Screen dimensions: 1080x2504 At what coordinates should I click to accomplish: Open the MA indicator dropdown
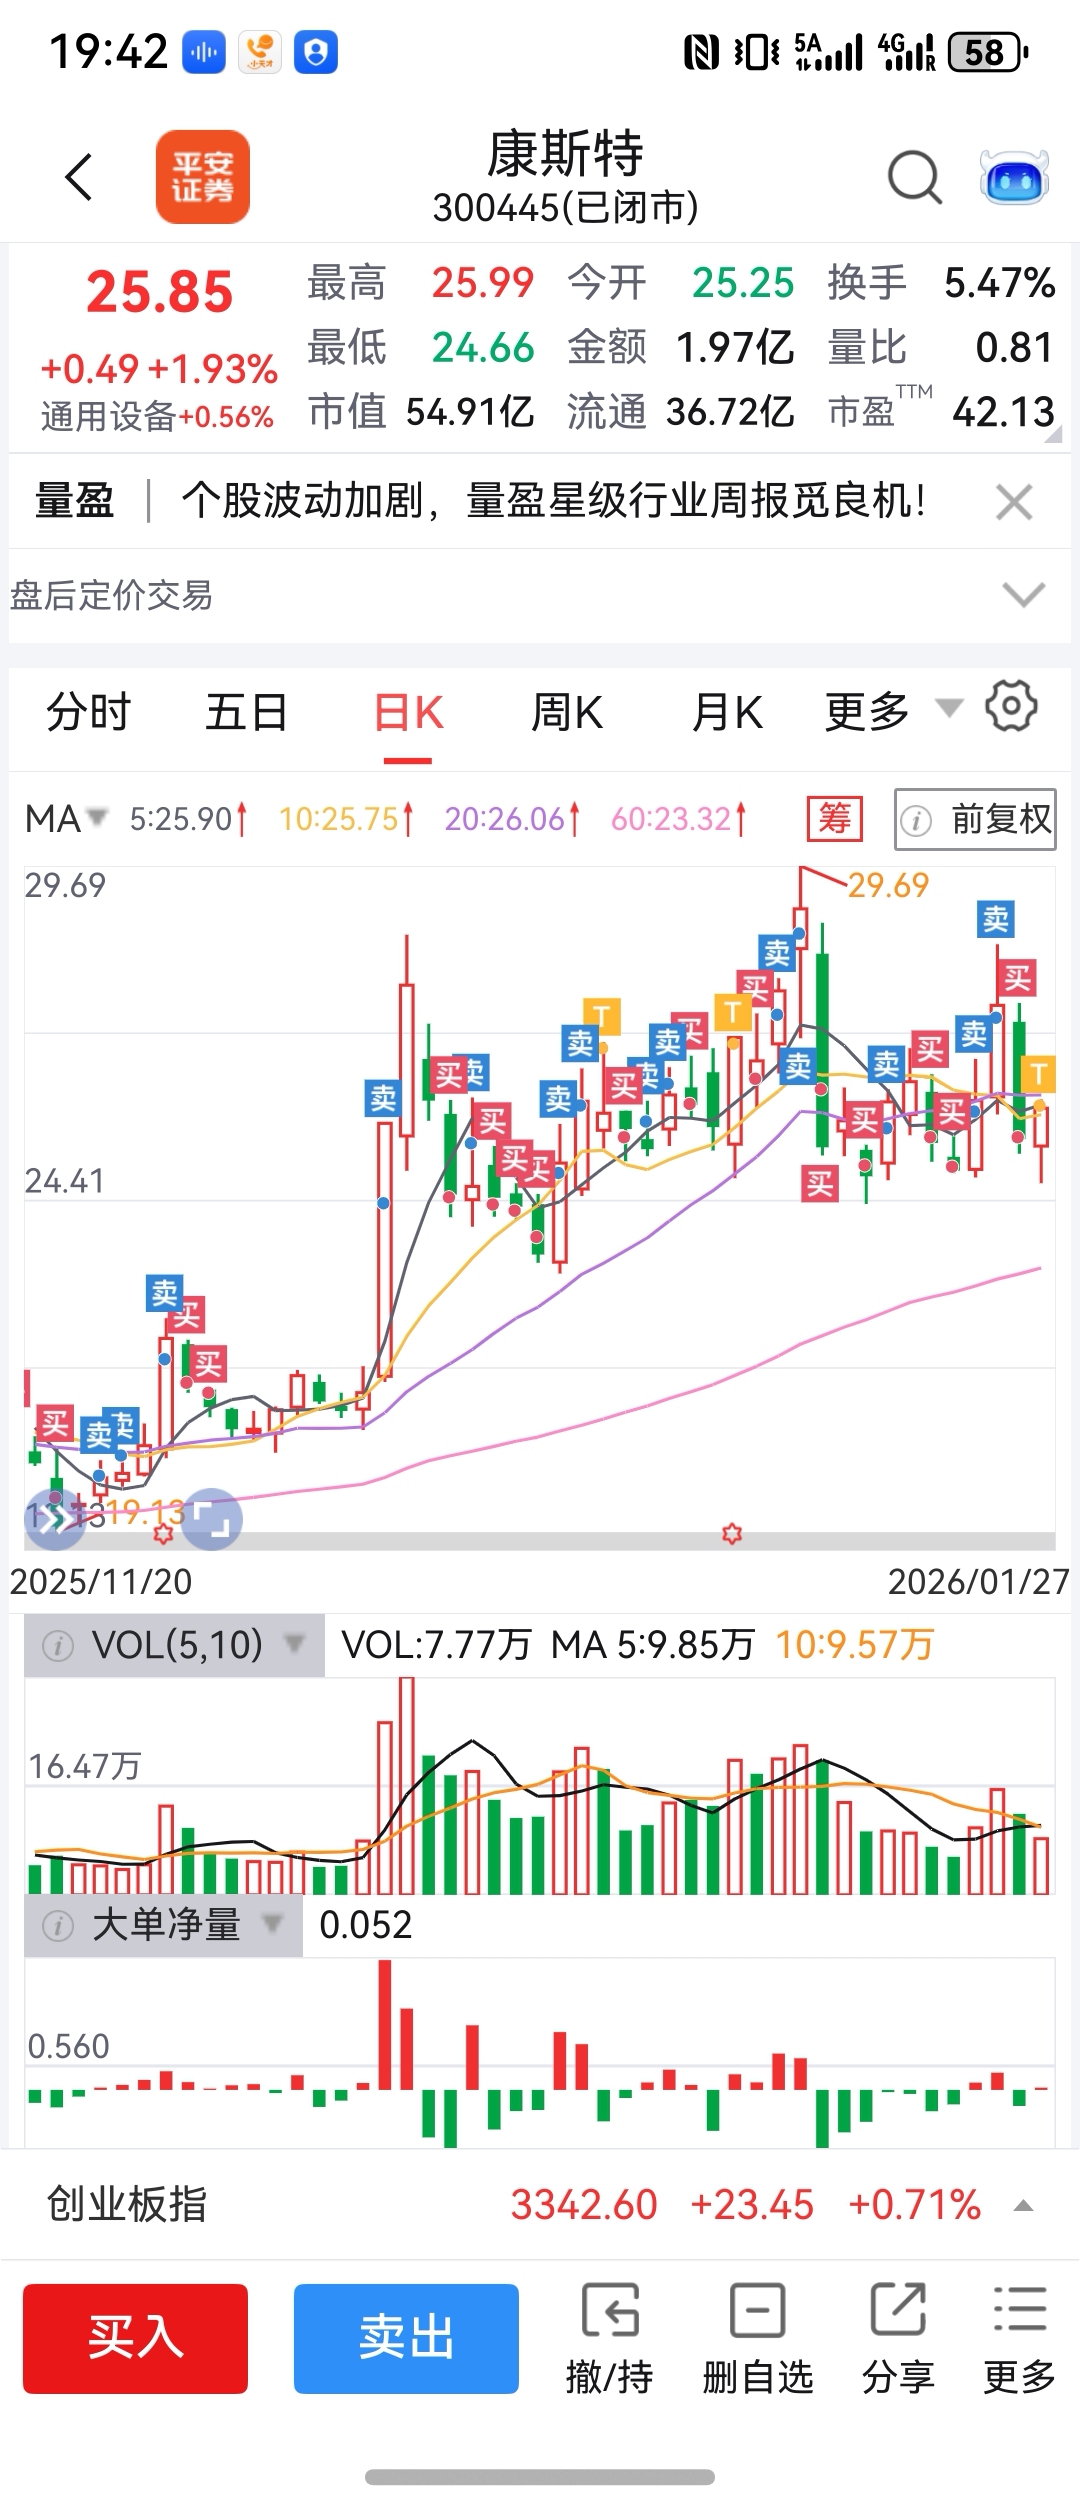tap(66, 819)
